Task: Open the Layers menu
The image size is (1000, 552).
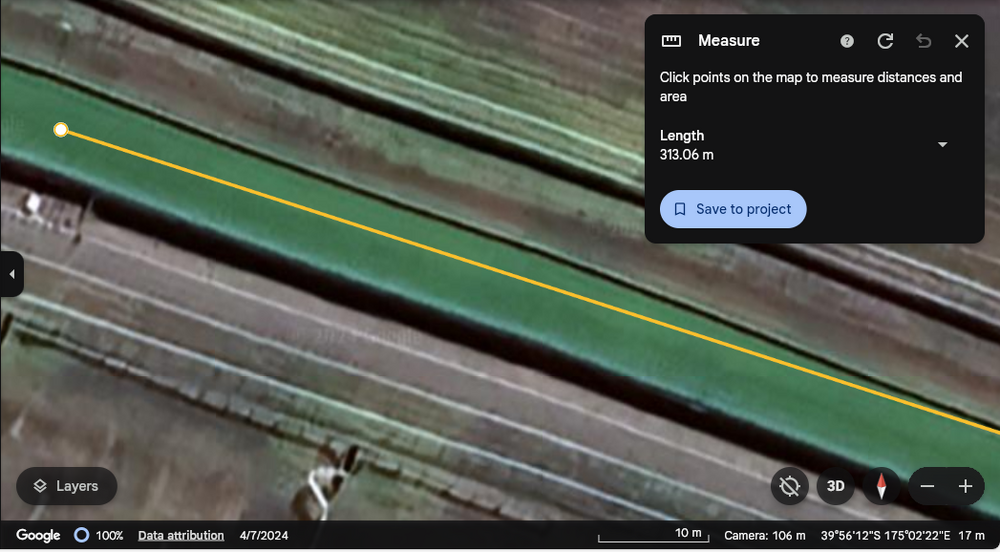Action: point(66,486)
